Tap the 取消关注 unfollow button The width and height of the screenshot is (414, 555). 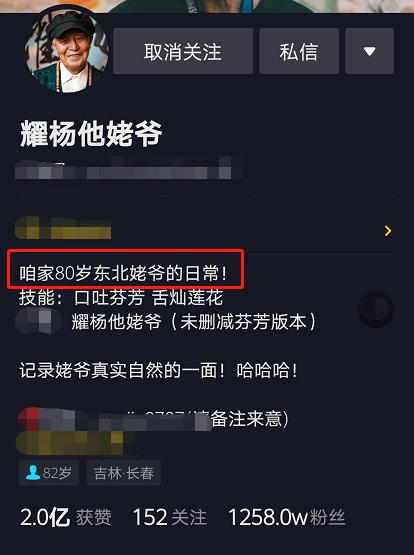(183, 51)
